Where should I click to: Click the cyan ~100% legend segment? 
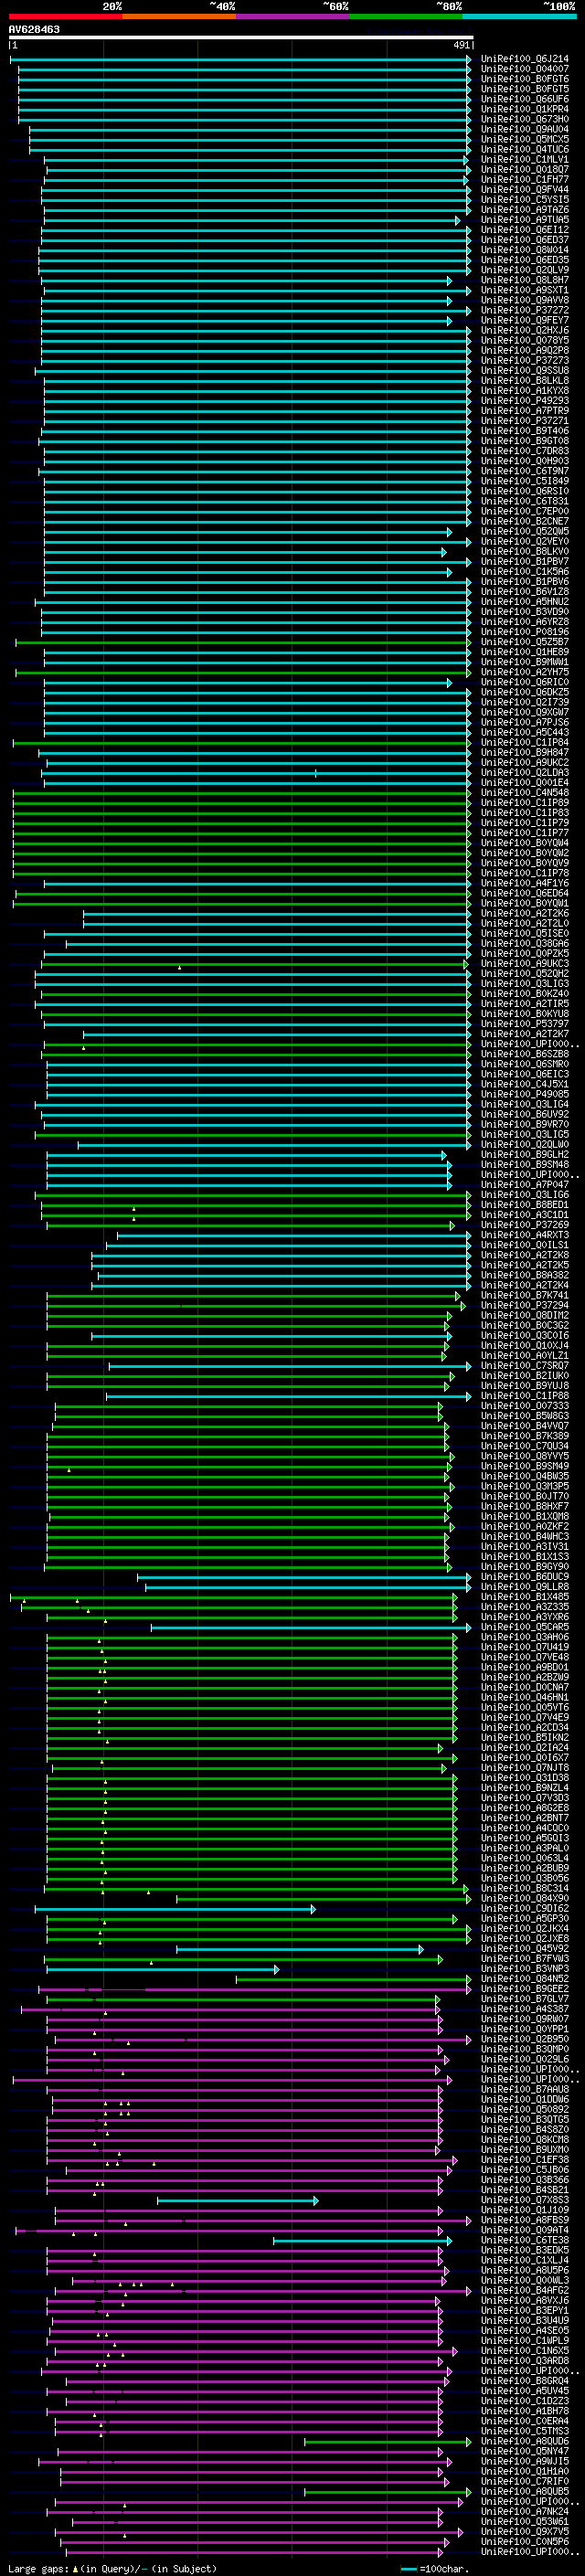519,16
